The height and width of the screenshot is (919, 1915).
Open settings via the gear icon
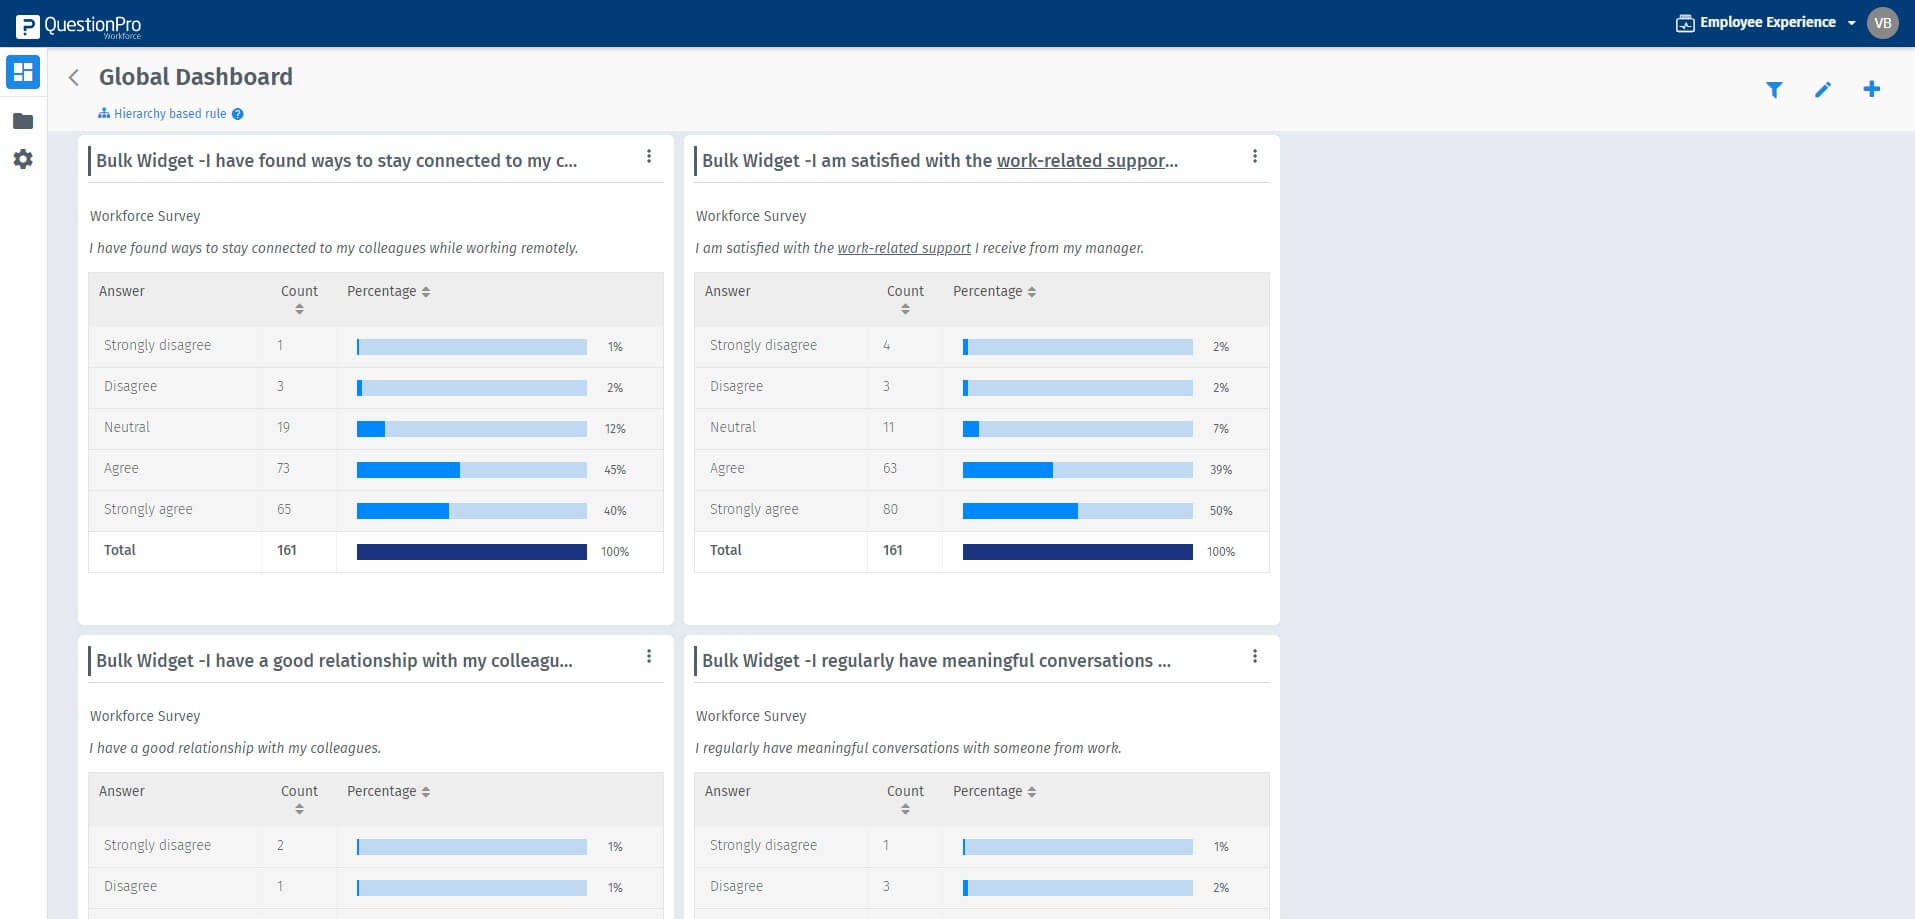22,159
